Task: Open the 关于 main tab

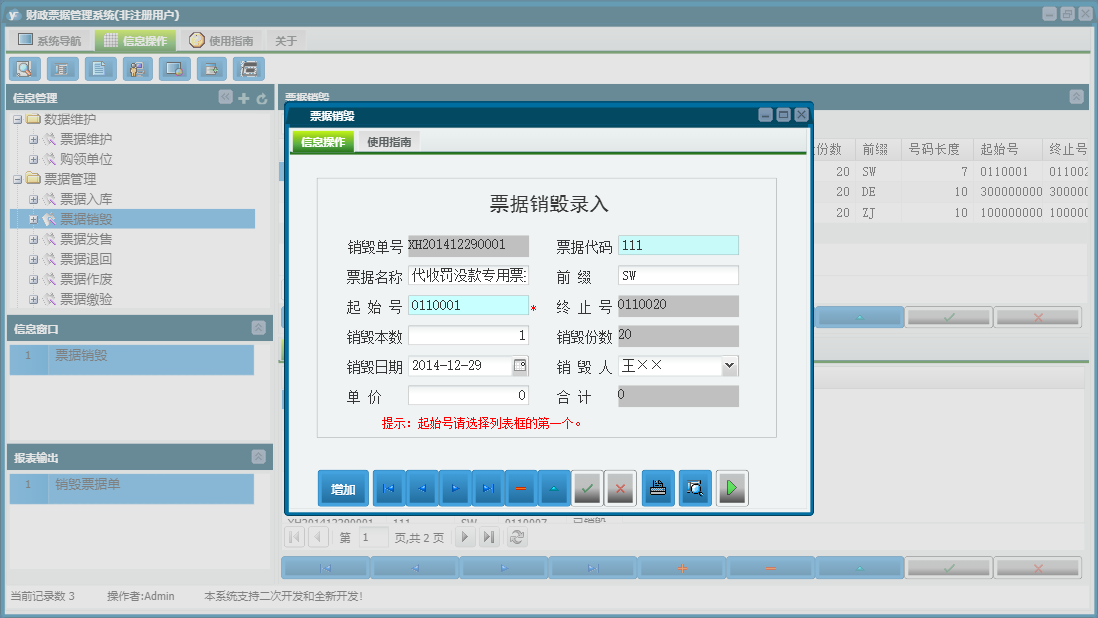Action: [286, 41]
